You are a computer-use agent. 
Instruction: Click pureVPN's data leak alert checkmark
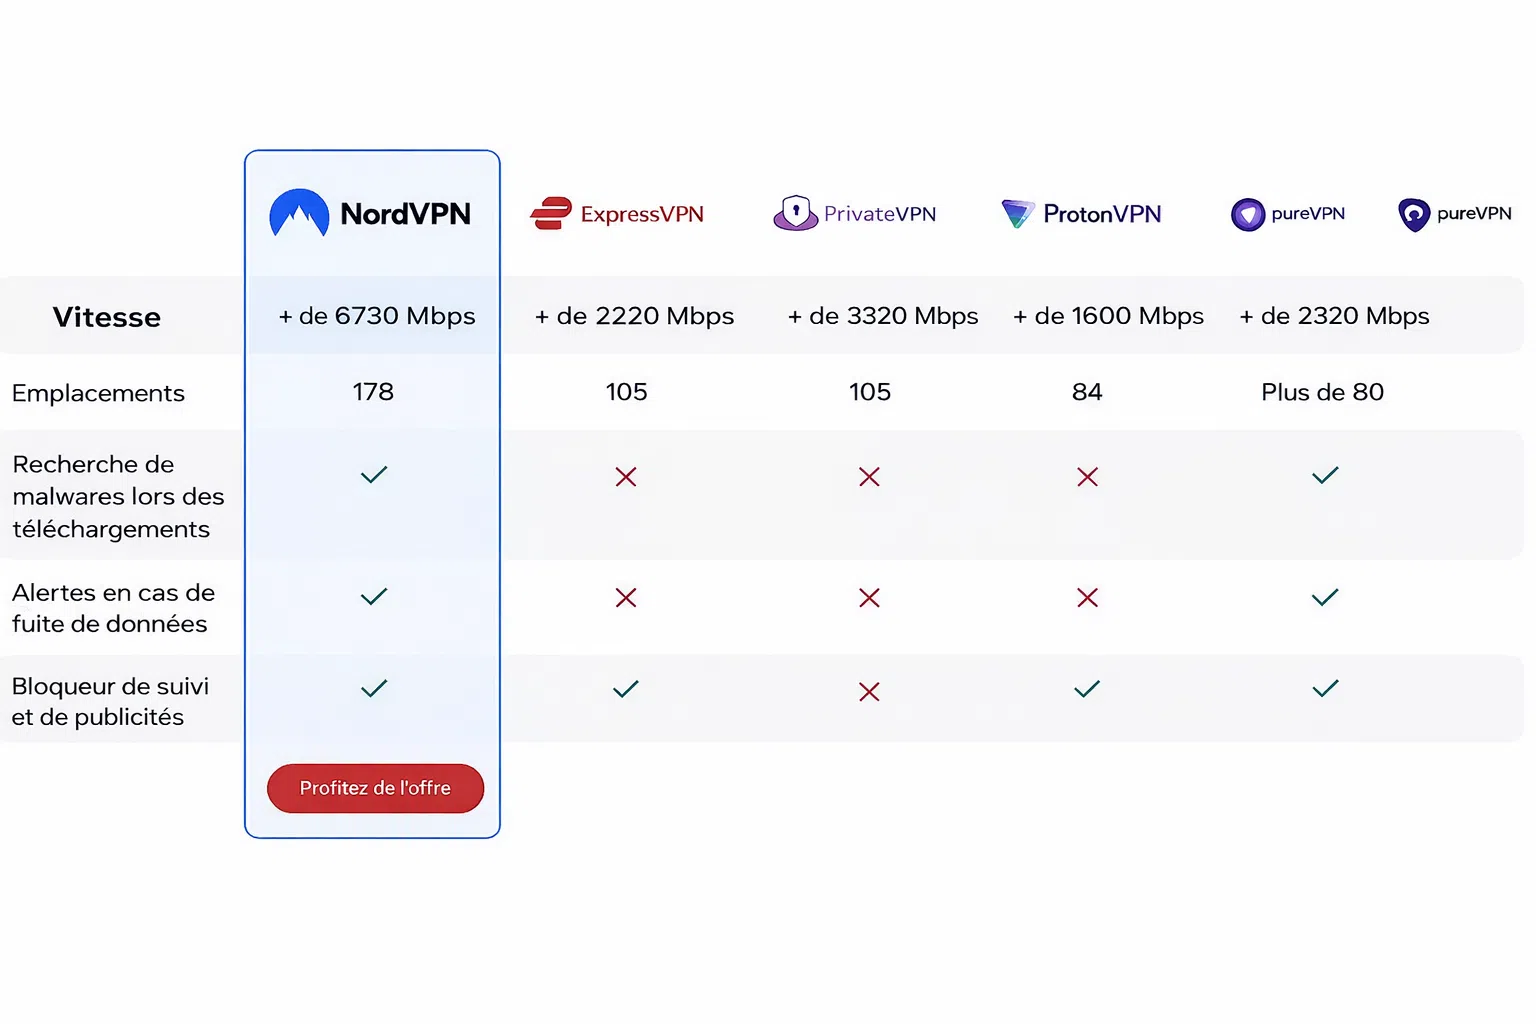coord(1325,597)
